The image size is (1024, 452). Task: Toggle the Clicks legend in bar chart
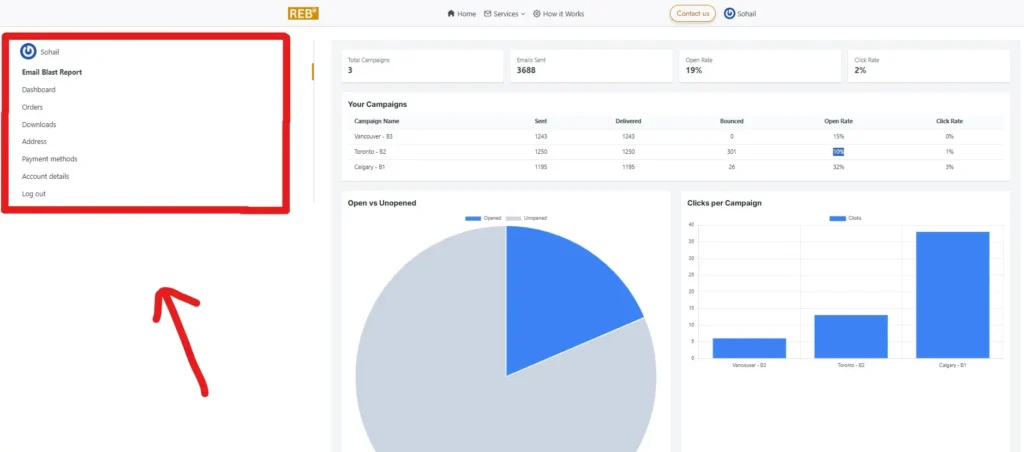847,218
